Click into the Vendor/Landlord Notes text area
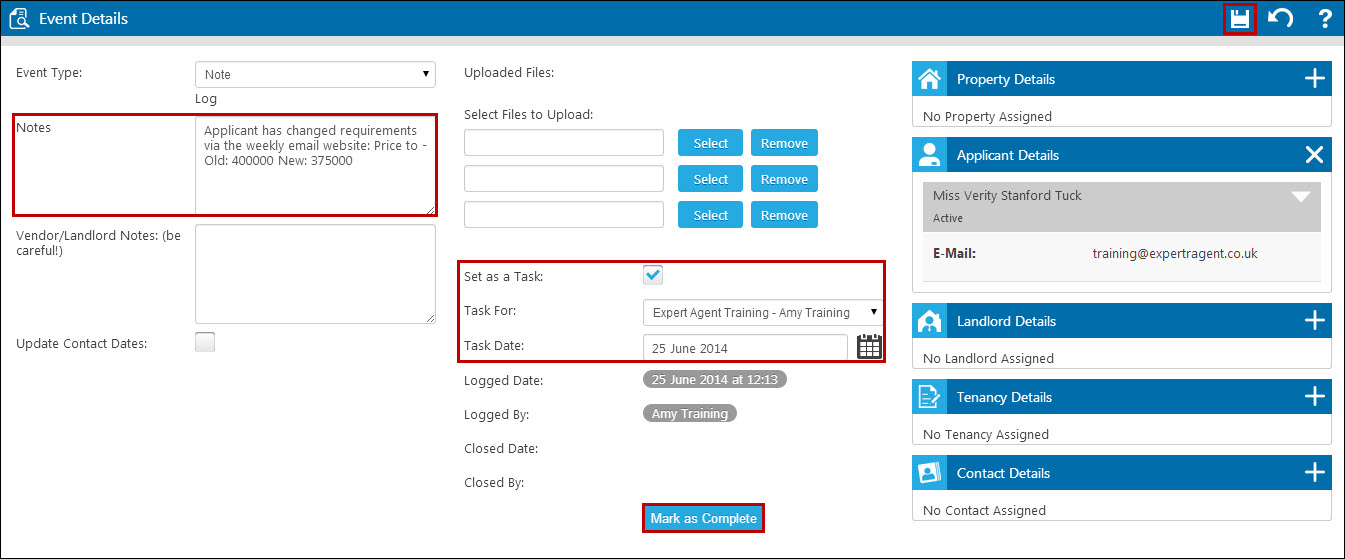Screen dimensions: 1345x559 tap(315, 274)
